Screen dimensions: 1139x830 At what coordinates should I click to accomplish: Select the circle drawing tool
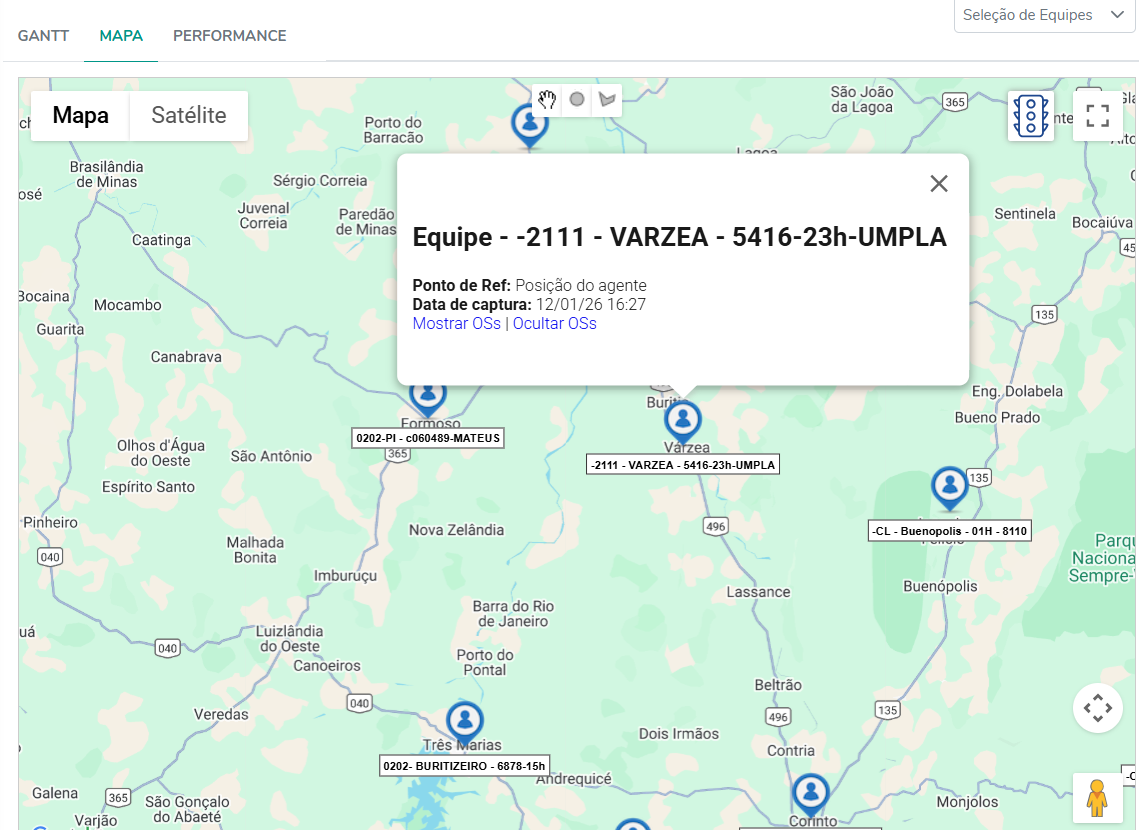tap(577, 99)
